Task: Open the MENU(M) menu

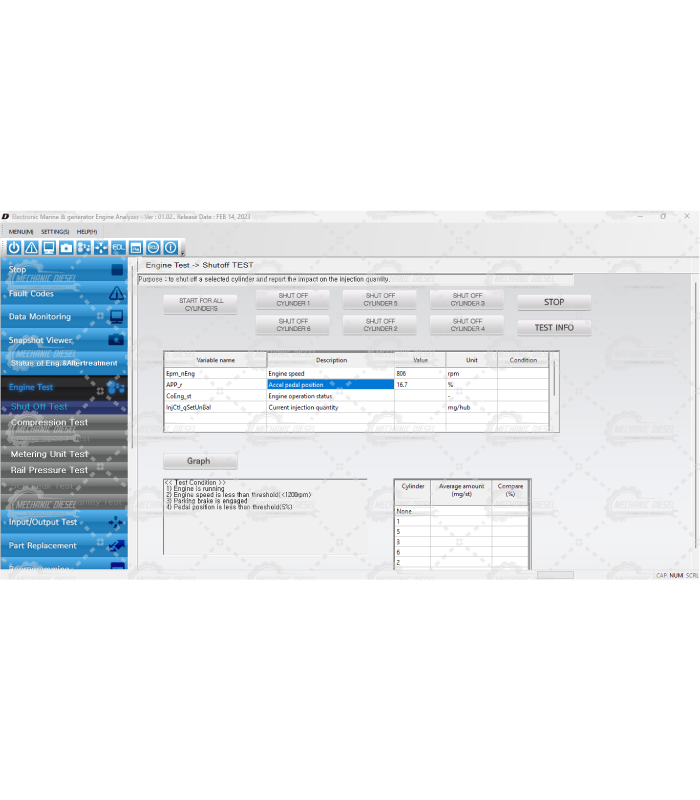Action: click(x=21, y=231)
